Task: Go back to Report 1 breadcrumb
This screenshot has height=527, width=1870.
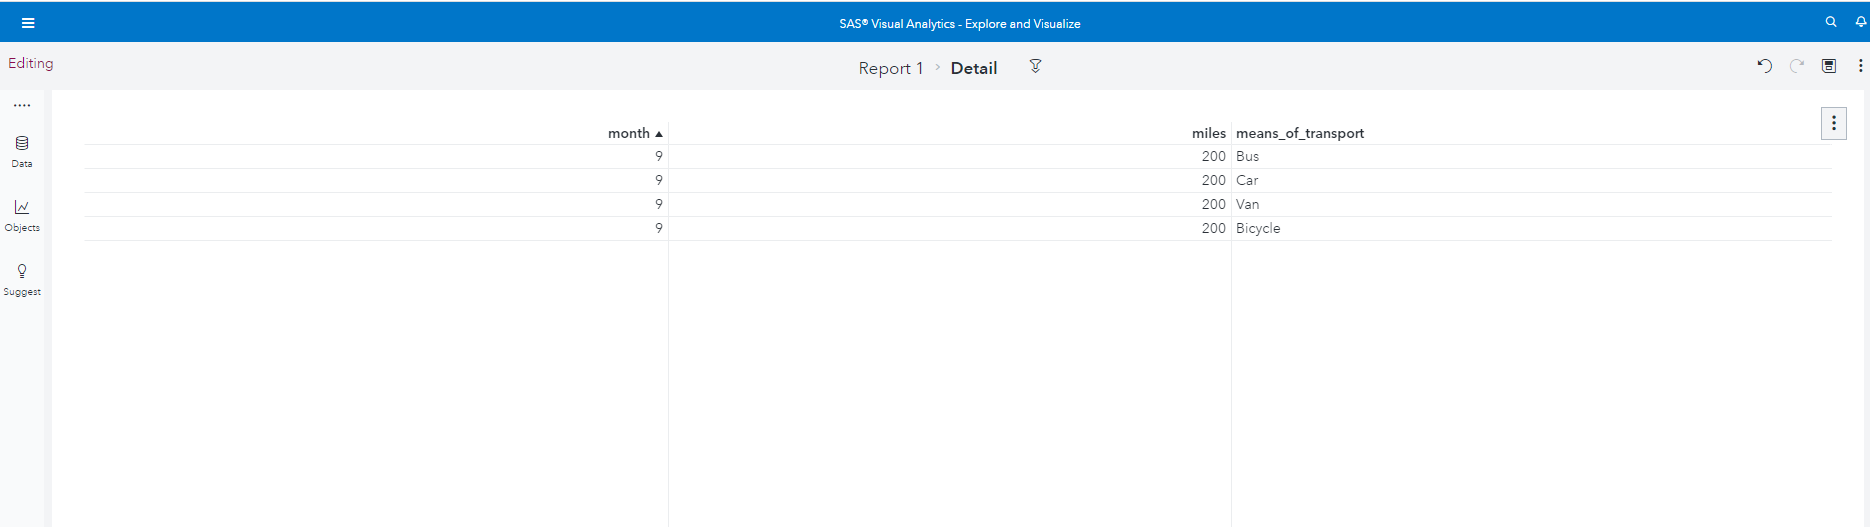Action: tap(890, 68)
